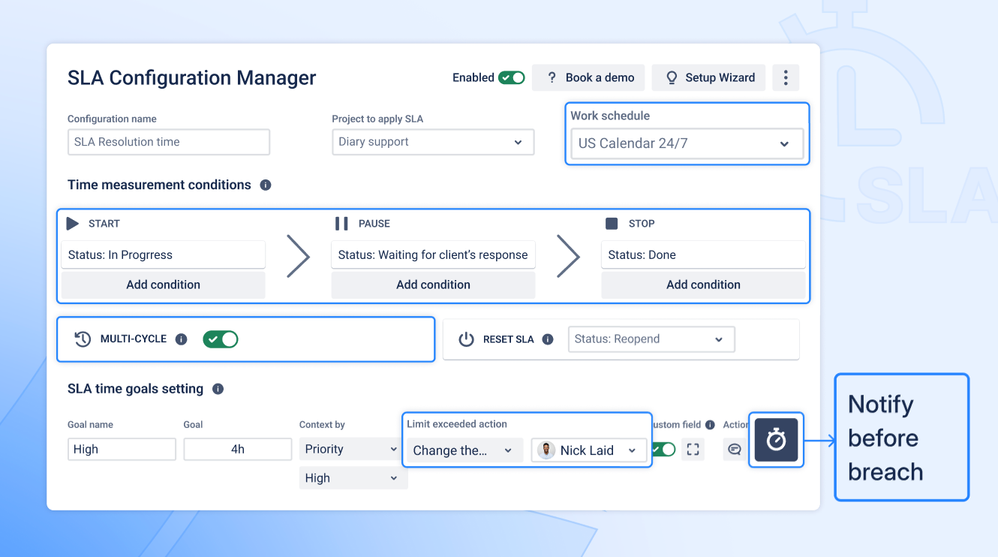Click the expand fullscreen icon in goals row
This screenshot has height=557, width=998.
click(693, 449)
